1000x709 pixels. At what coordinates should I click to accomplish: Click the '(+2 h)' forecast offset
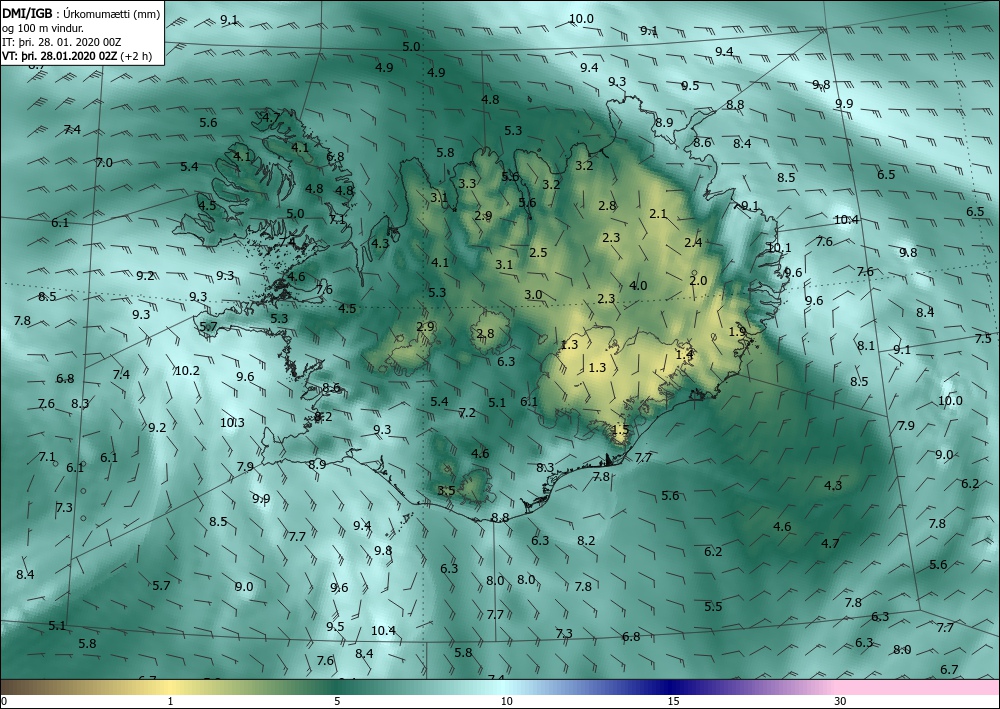pos(136,56)
